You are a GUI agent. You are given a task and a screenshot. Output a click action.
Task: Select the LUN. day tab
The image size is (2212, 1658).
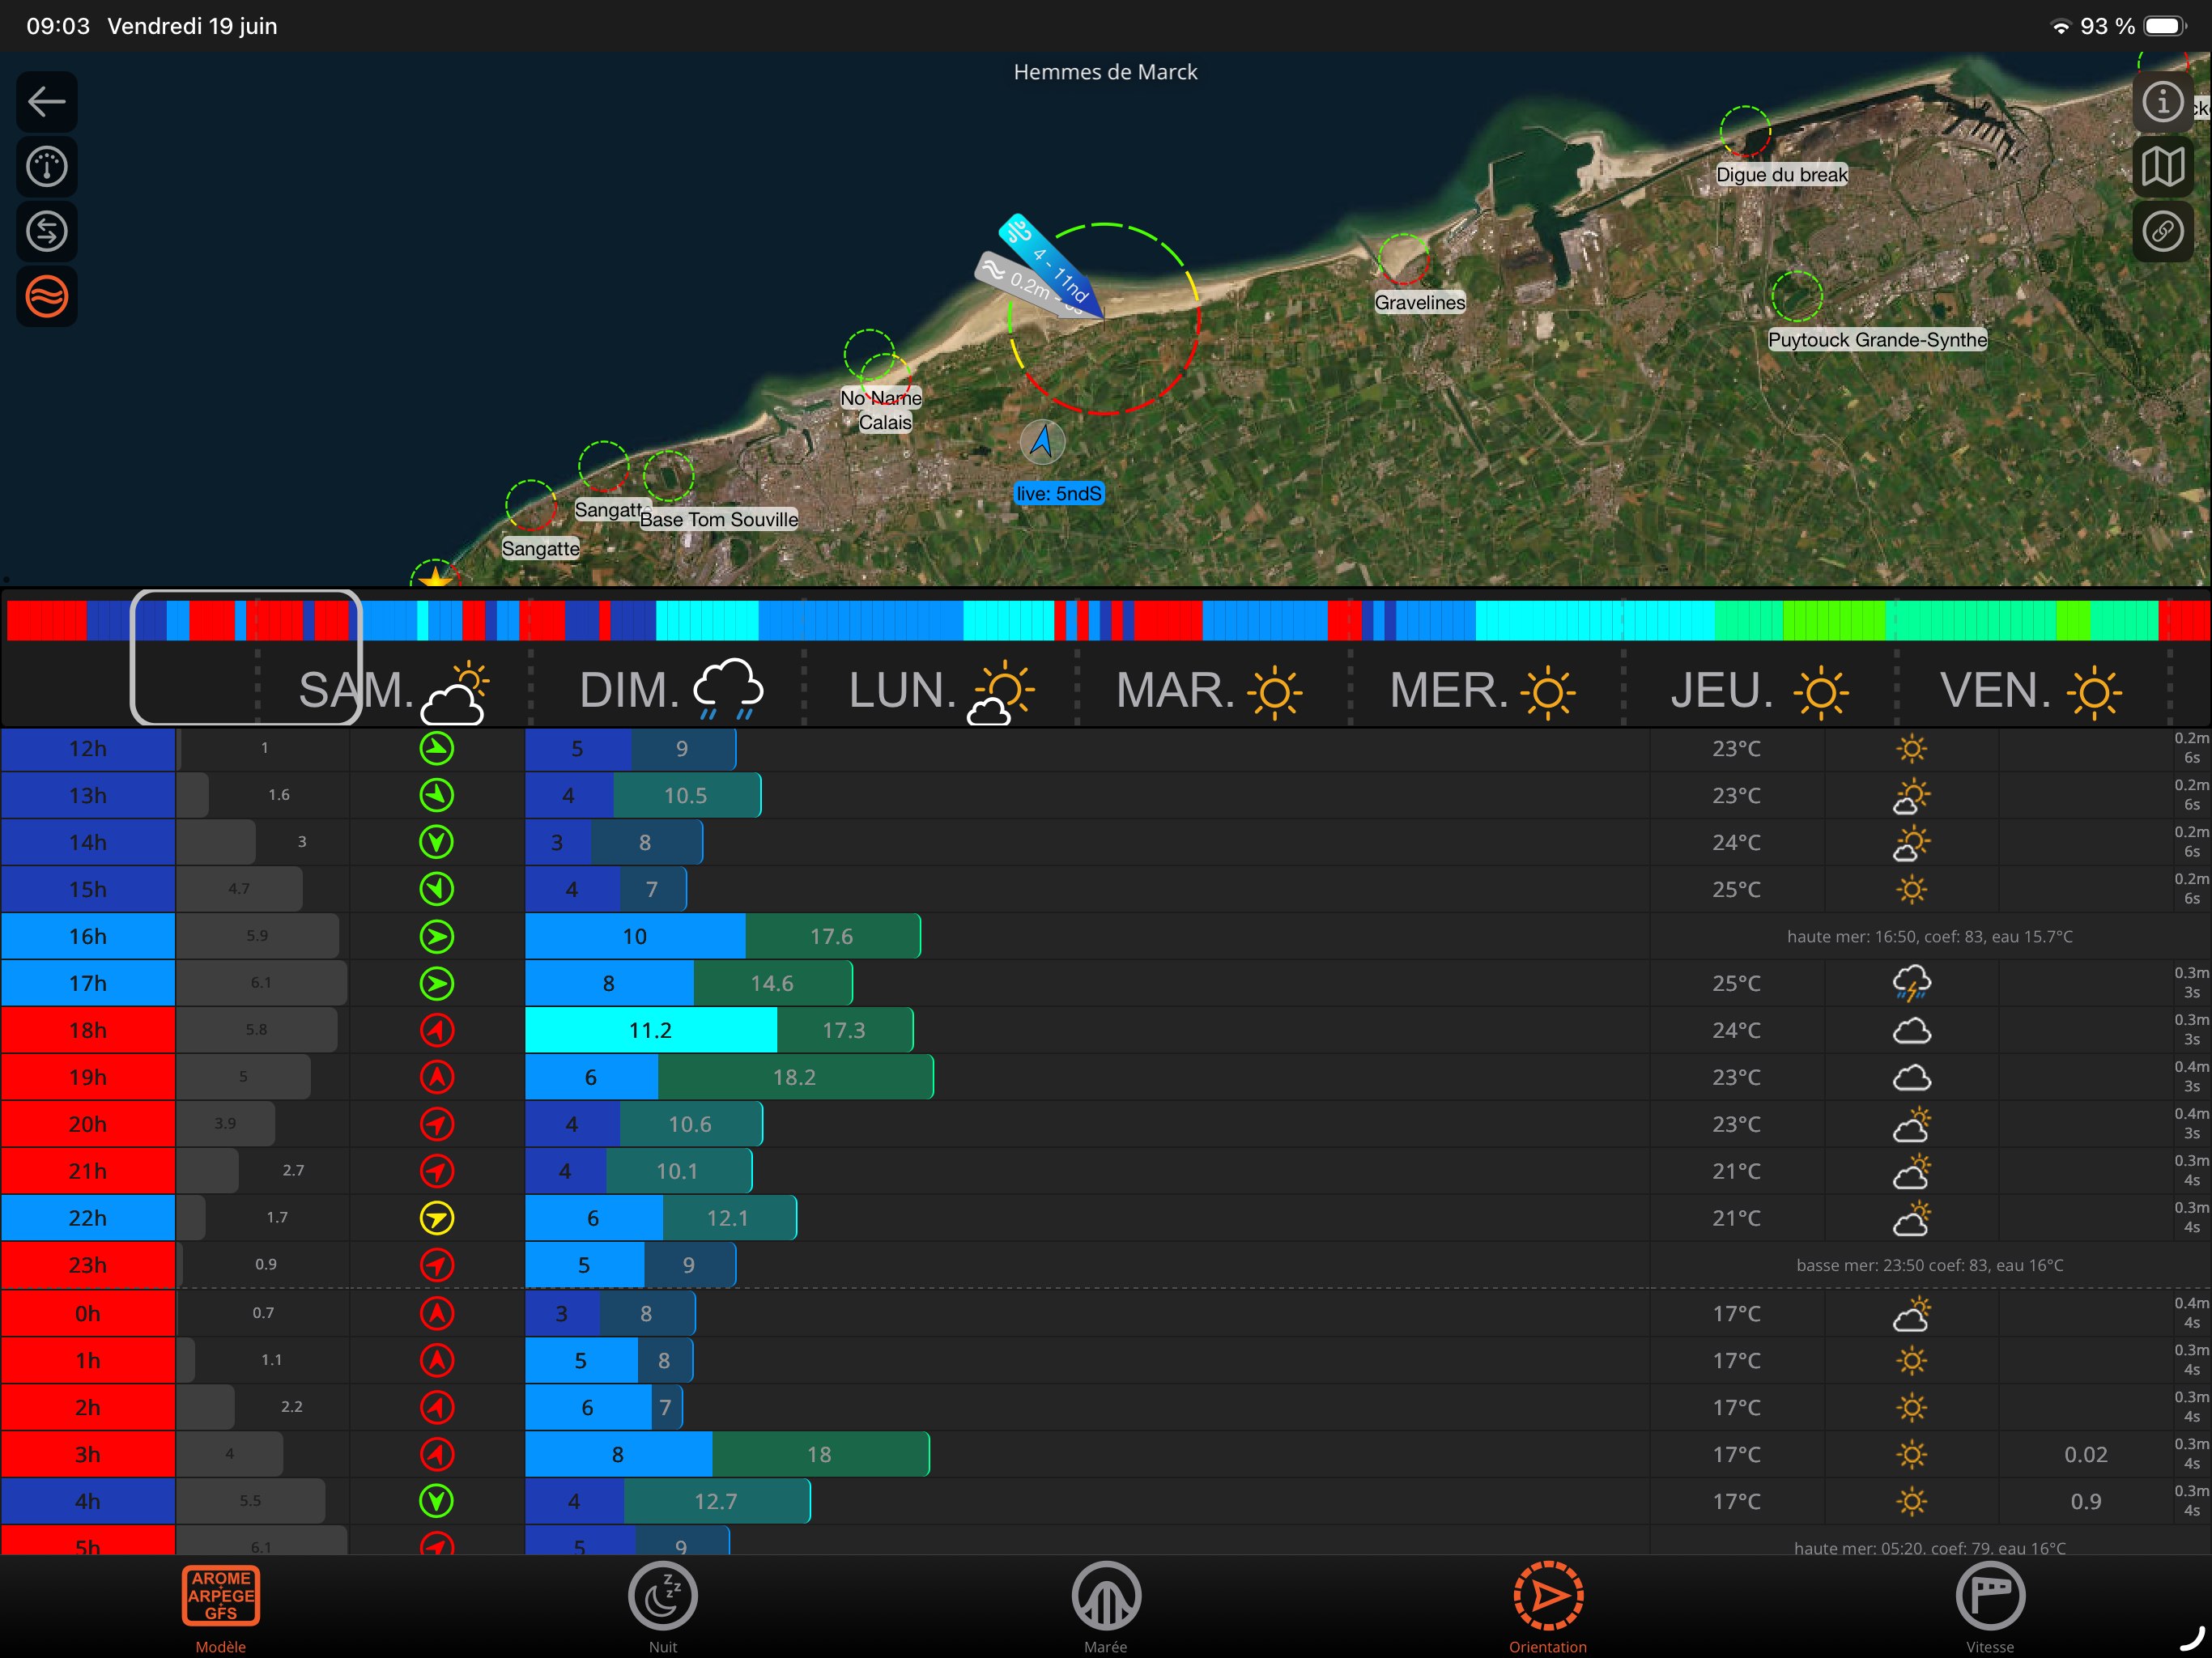(x=941, y=690)
